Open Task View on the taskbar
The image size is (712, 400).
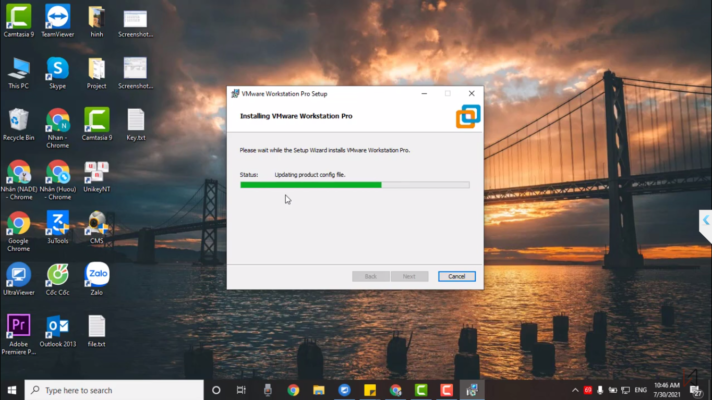click(x=241, y=390)
